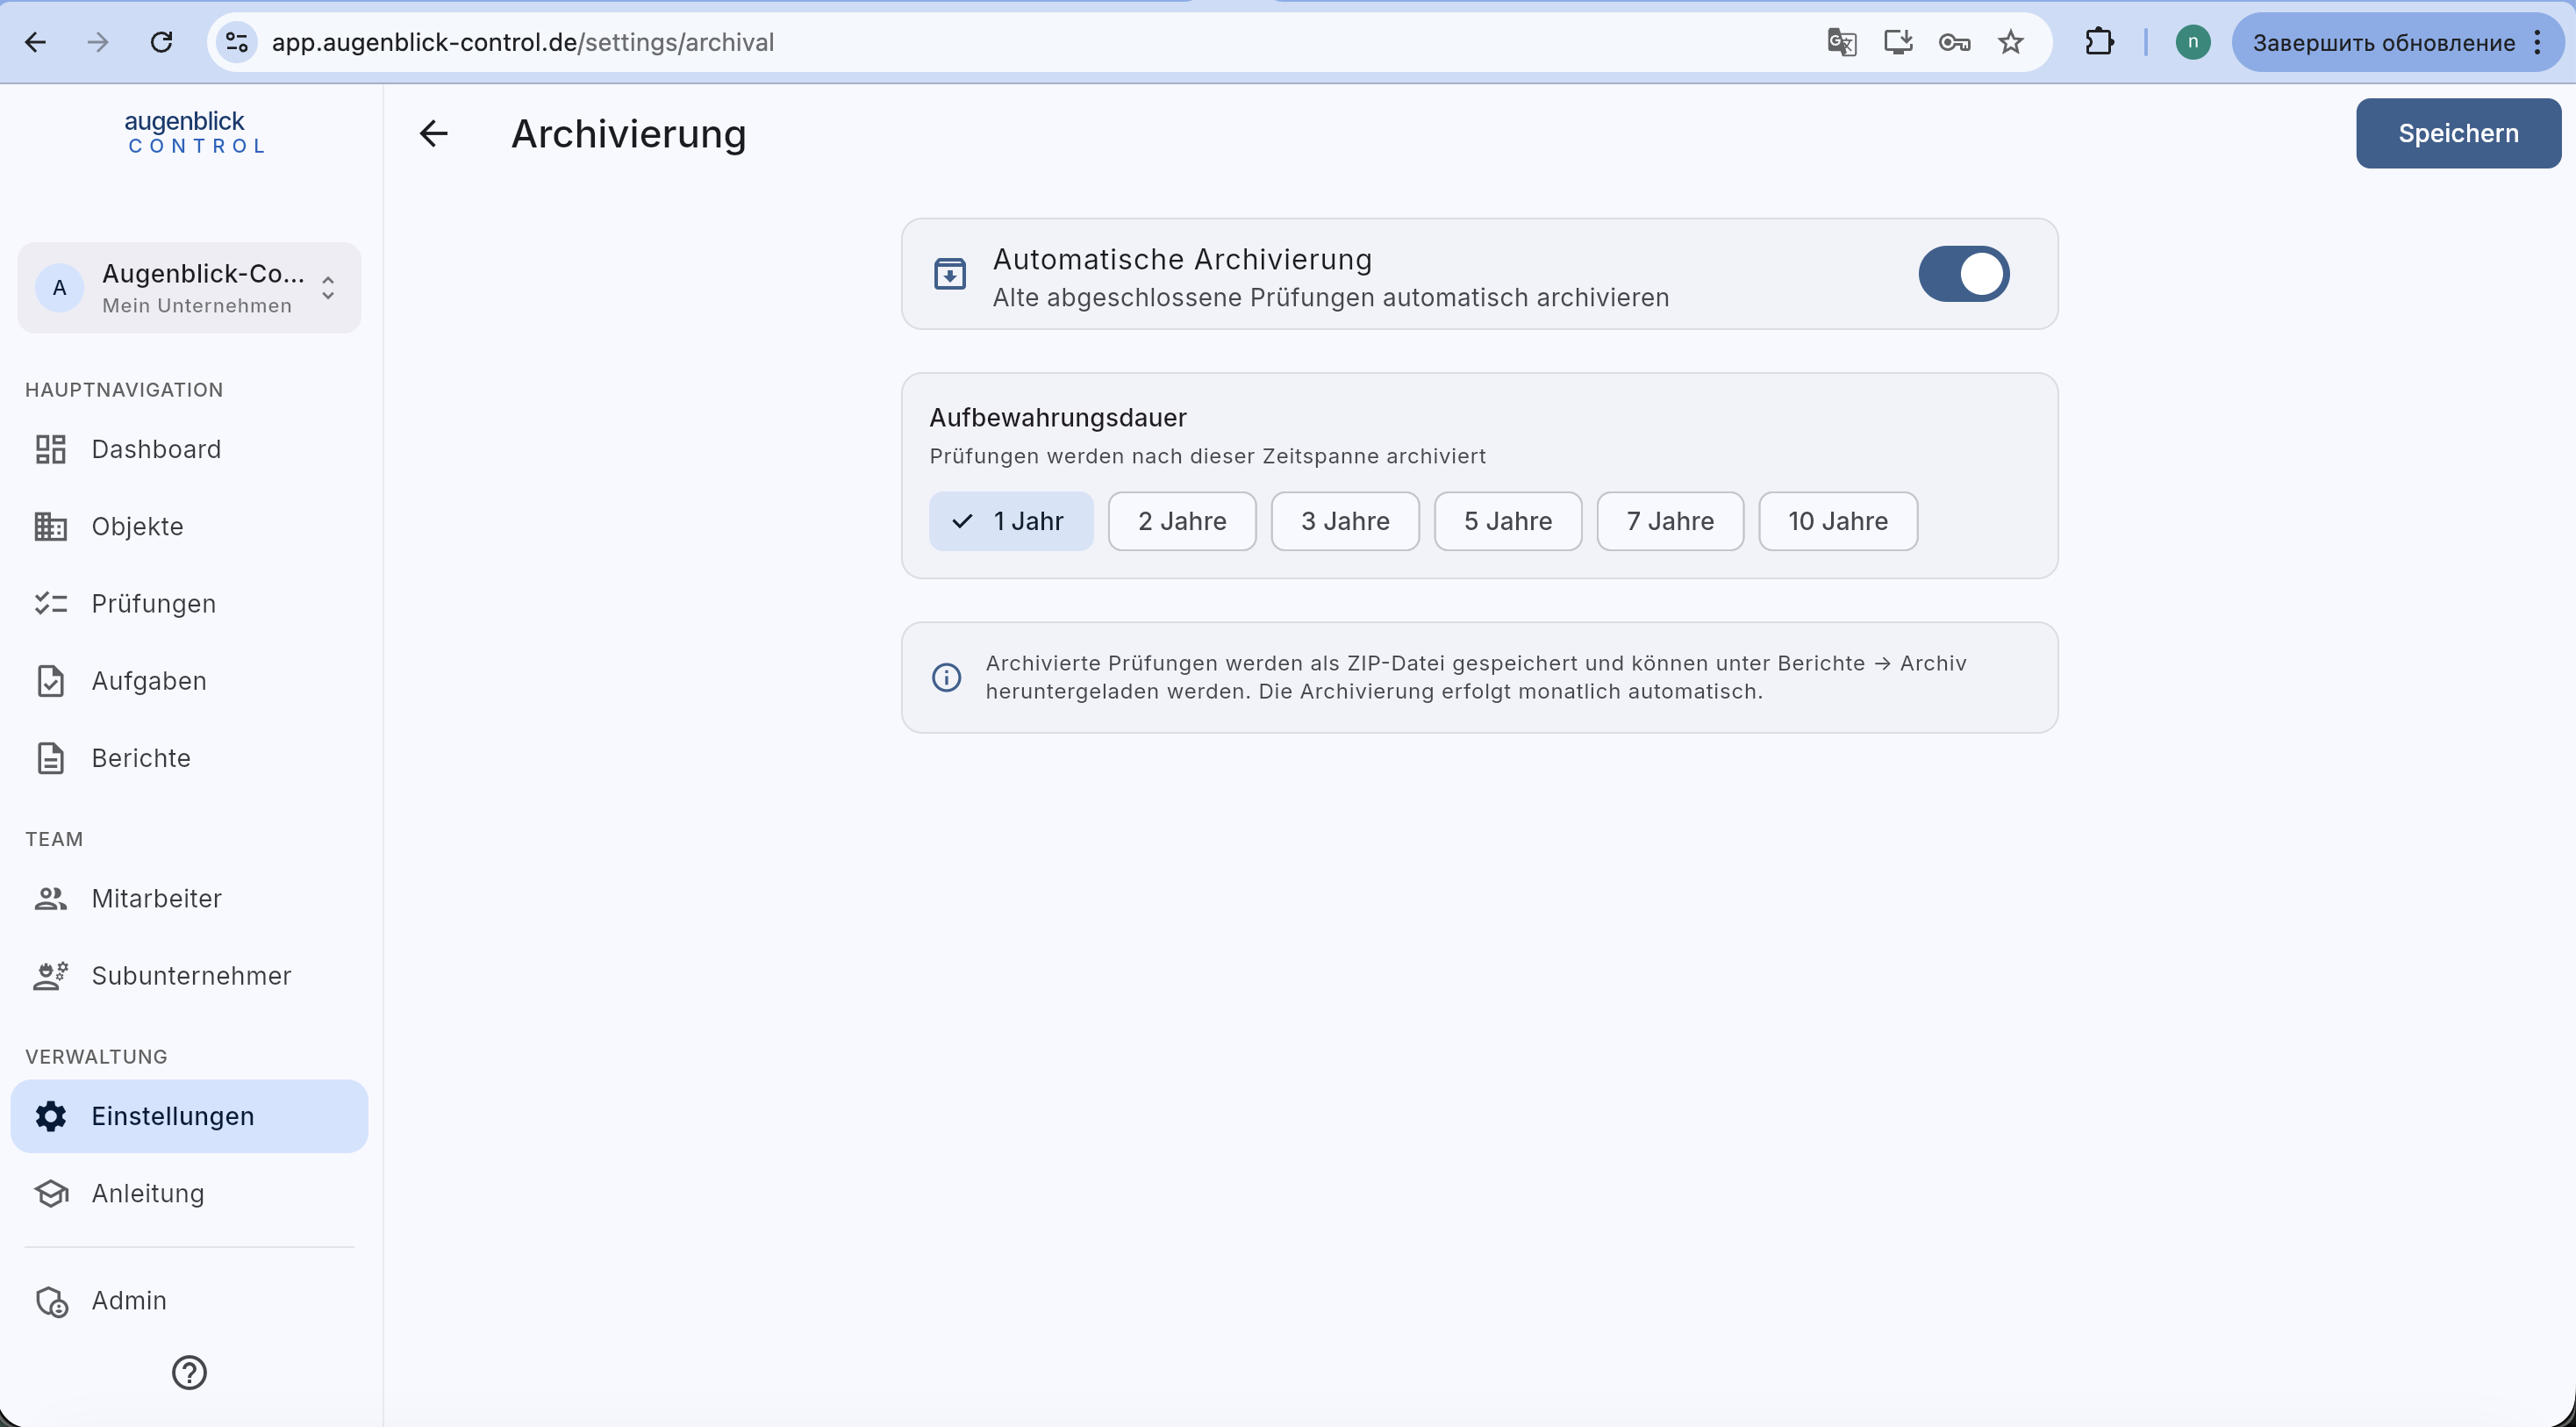
Task: Bookmark this page with the star icon
Action: coord(2011,42)
